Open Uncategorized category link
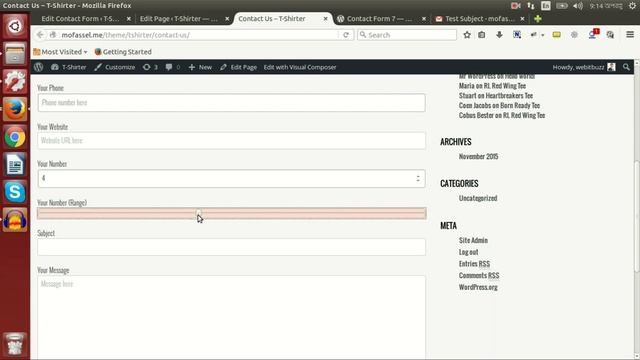The image size is (640, 360). (x=478, y=198)
